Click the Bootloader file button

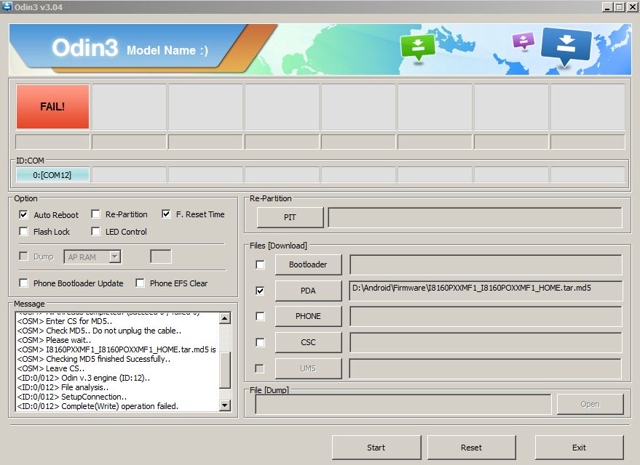pyautogui.click(x=308, y=265)
